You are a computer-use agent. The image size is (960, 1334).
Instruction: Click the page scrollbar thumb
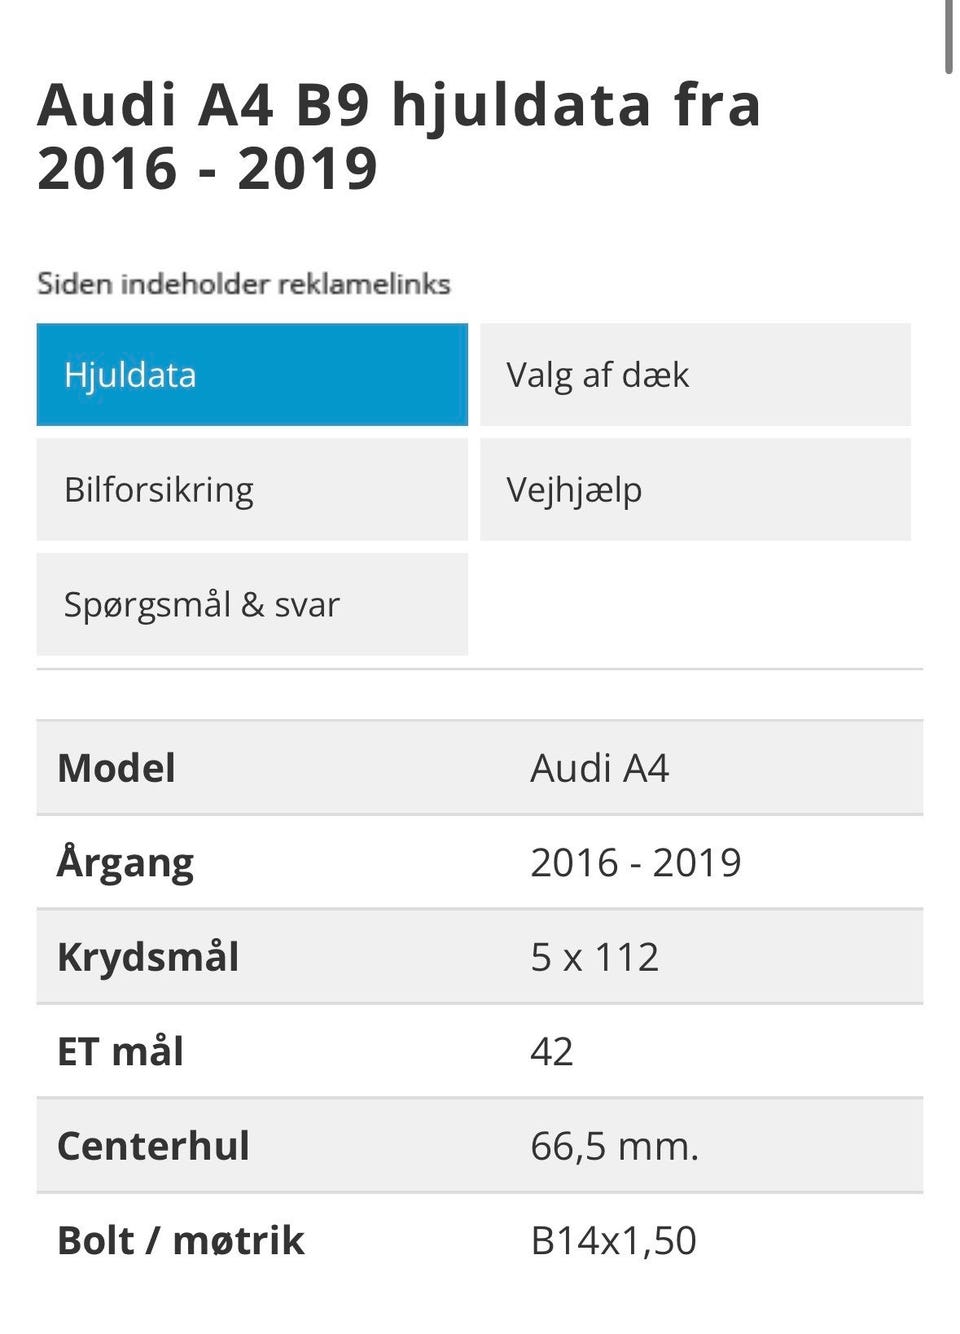point(948,36)
